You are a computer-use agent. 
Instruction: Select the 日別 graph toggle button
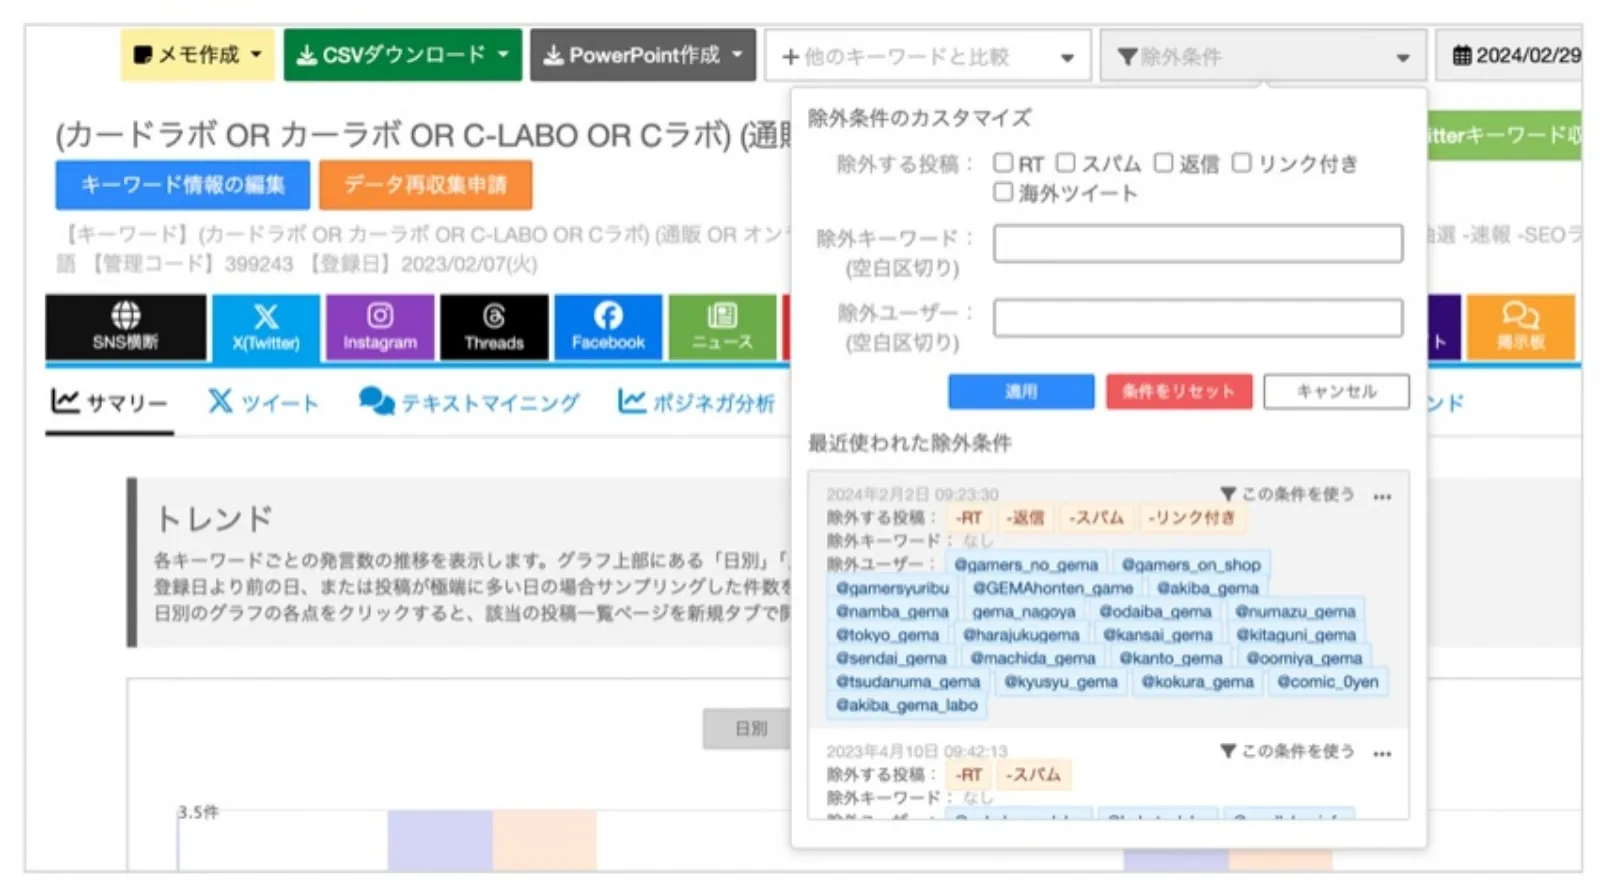pyautogui.click(x=750, y=728)
